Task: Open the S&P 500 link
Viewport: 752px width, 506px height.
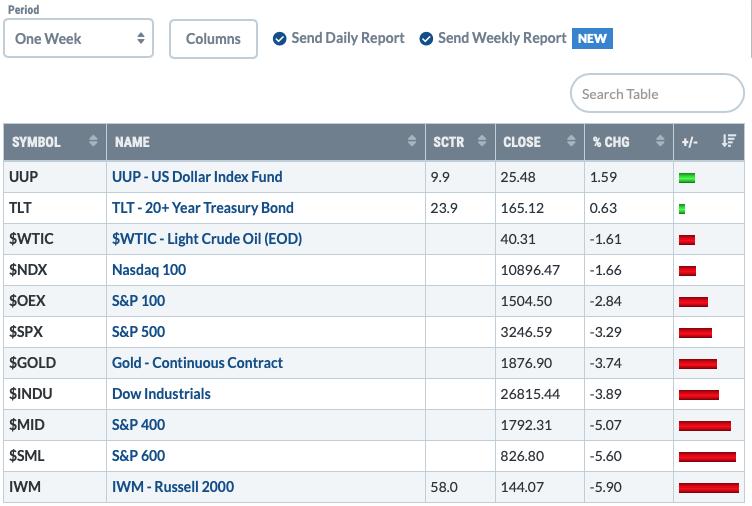Action: pyautogui.click(x=138, y=331)
